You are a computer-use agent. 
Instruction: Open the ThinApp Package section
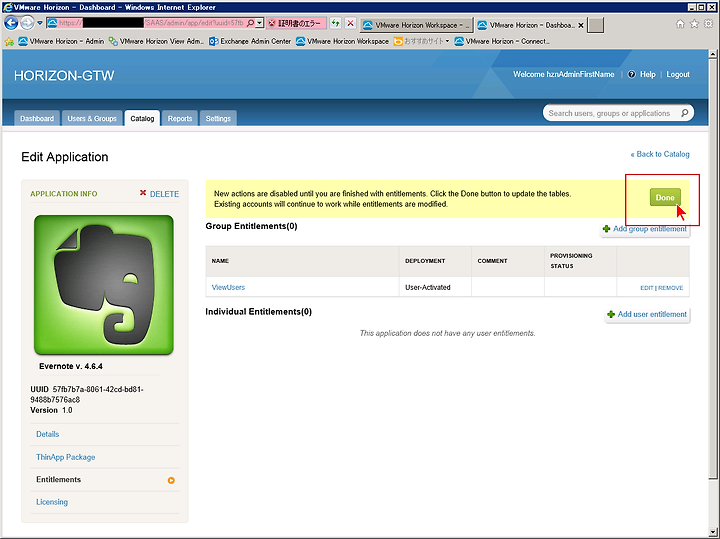point(66,457)
